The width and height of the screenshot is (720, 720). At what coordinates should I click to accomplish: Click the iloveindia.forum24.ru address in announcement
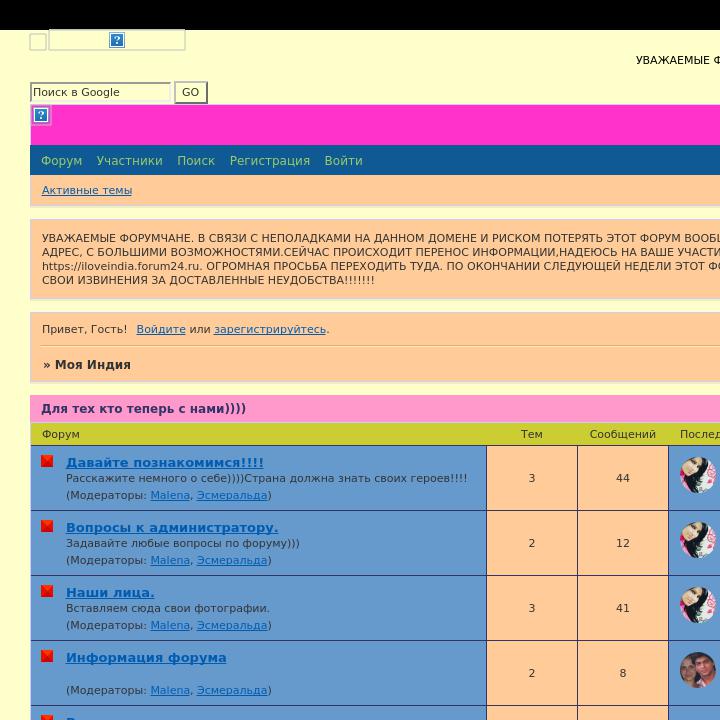pos(121,266)
